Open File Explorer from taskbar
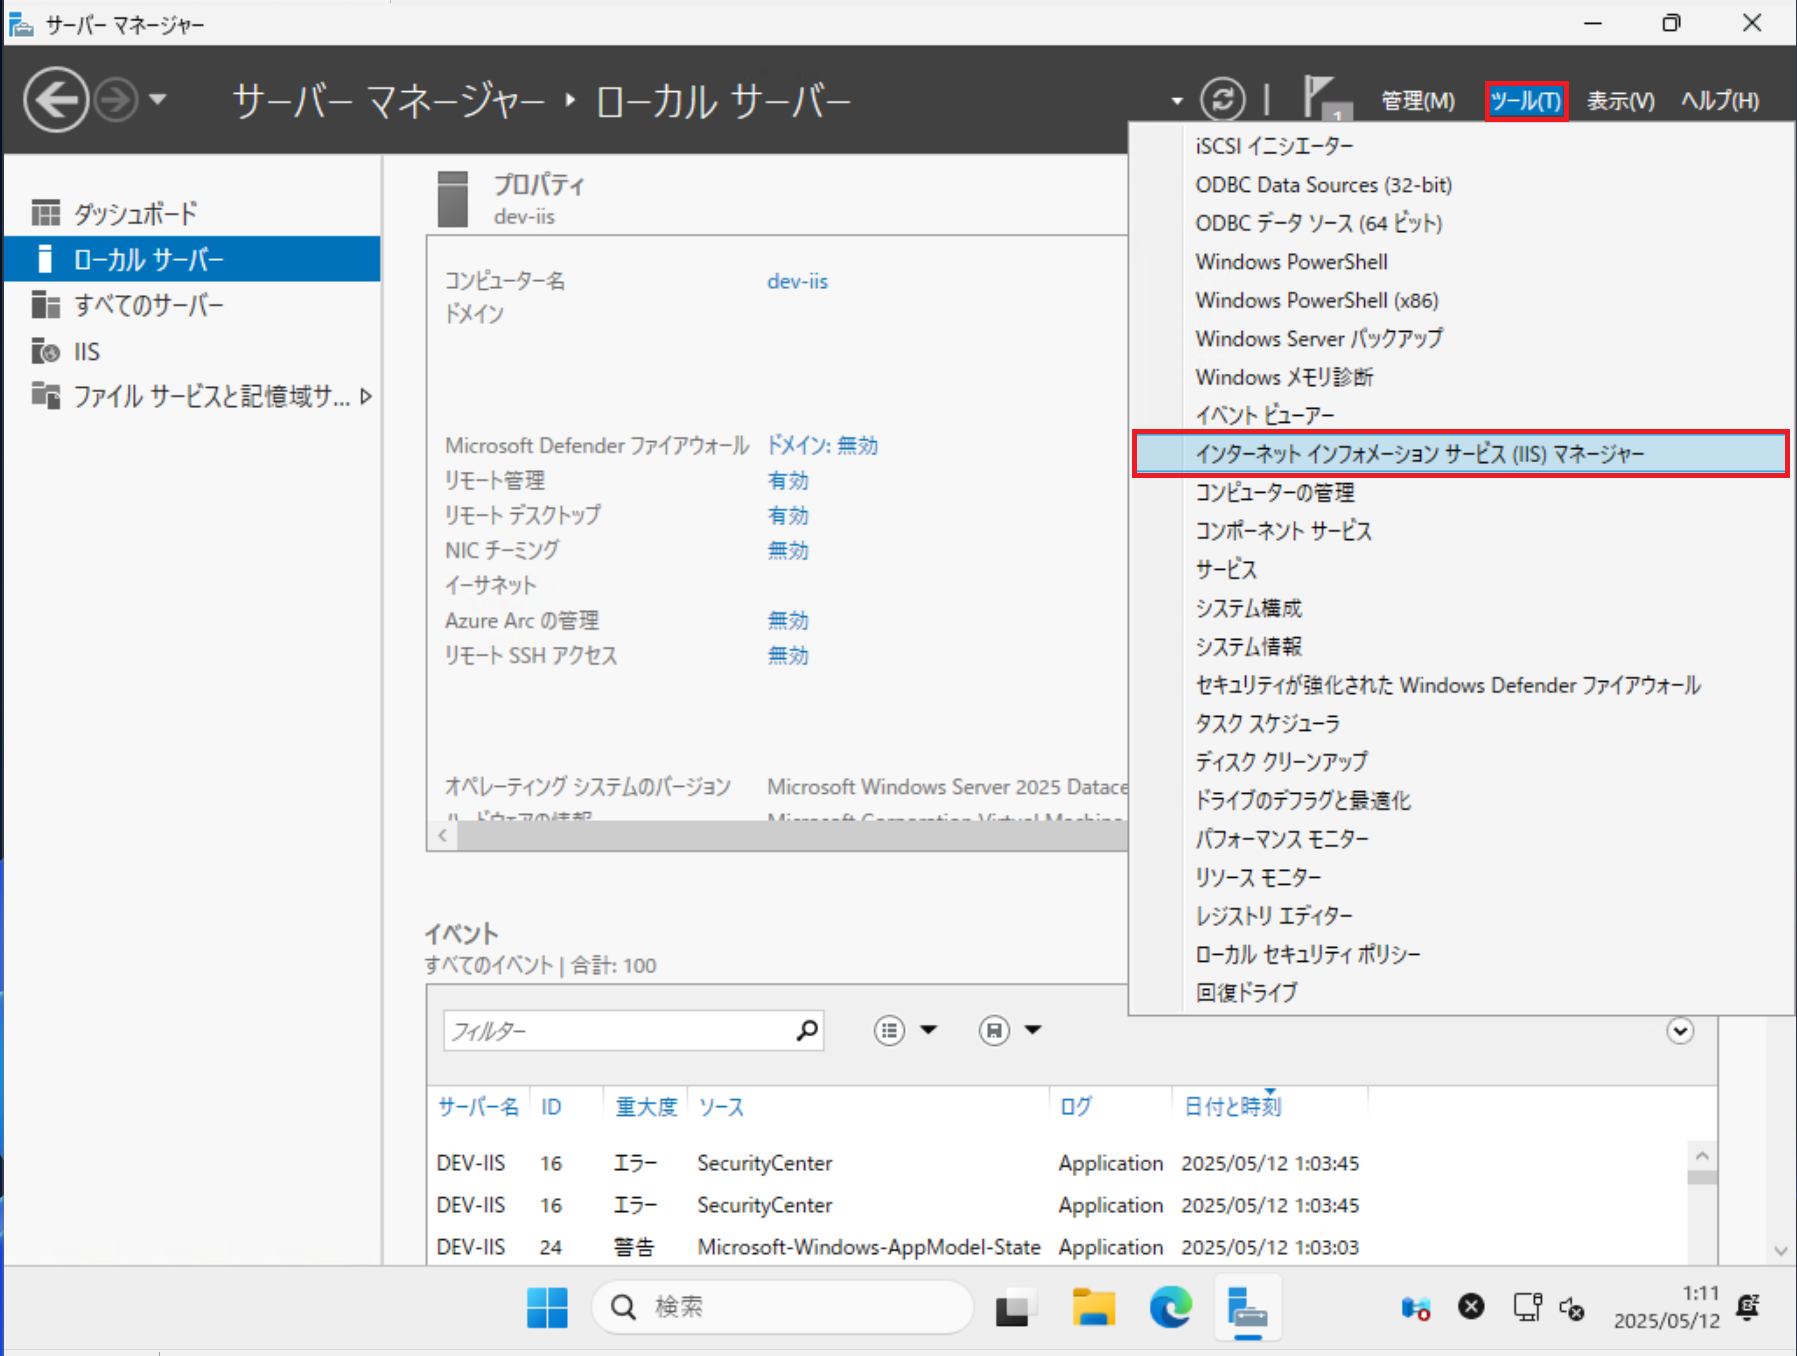The image size is (1797, 1356). tap(1093, 1307)
